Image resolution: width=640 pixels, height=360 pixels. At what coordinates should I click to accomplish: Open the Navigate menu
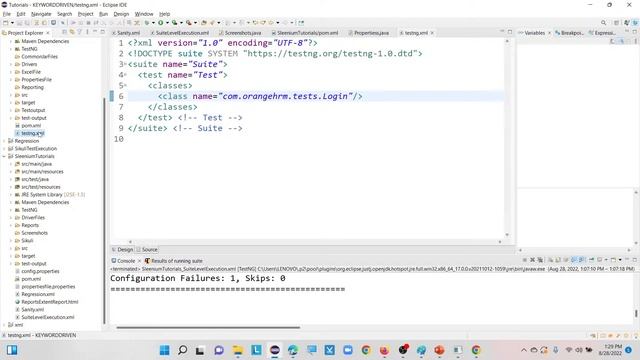(x=41, y=14)
